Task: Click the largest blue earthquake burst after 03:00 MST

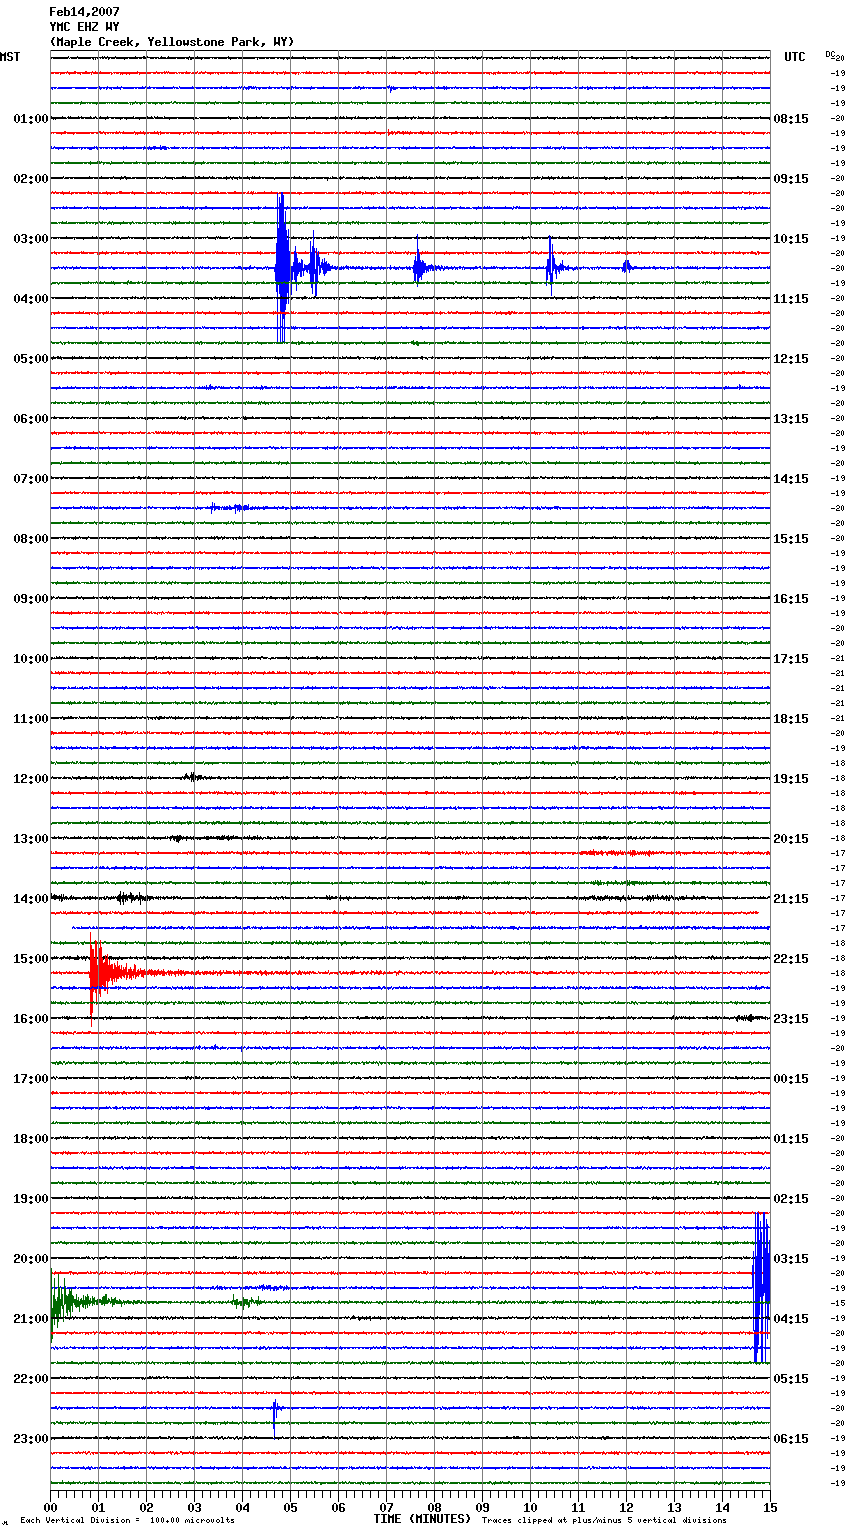Action: tap(283, 268)
